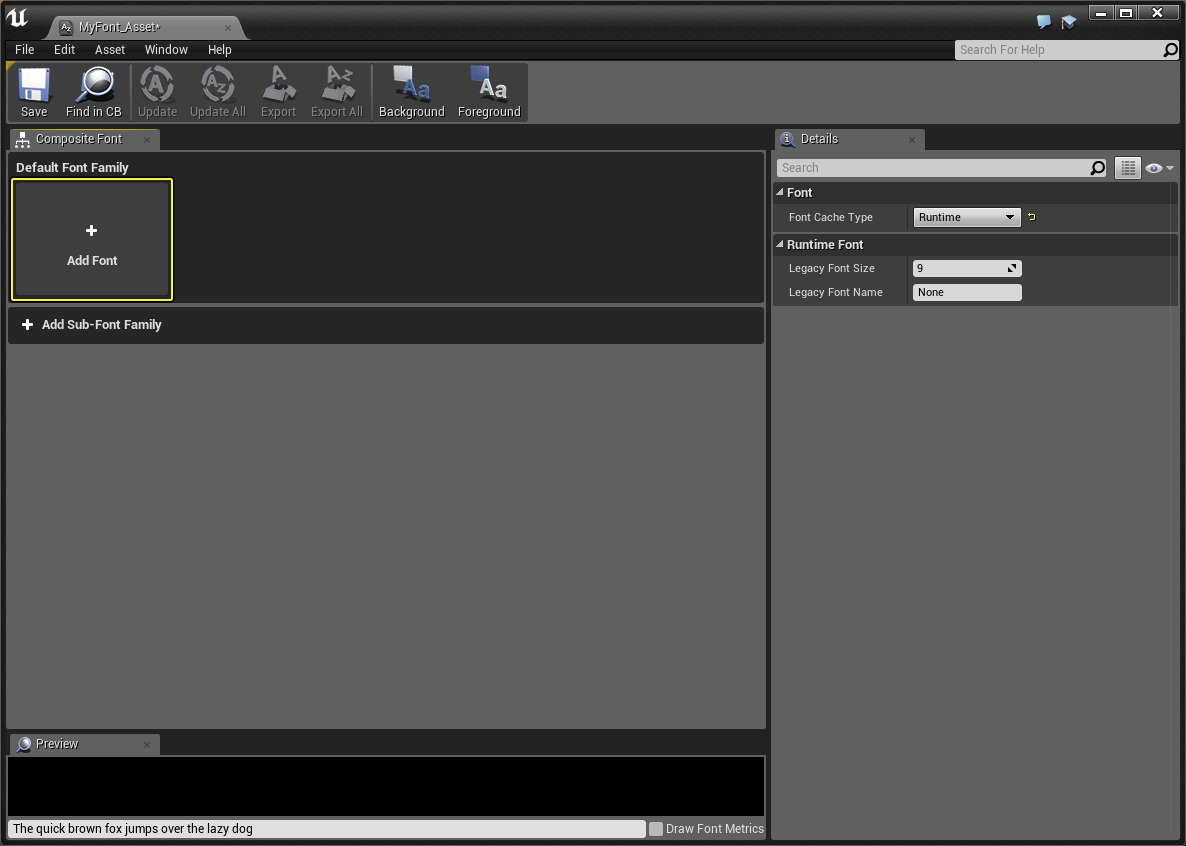The height and width of the screenshot is (846, 1186).
Task: Click the Legacy Font Name field
Action: click(967, 293)
